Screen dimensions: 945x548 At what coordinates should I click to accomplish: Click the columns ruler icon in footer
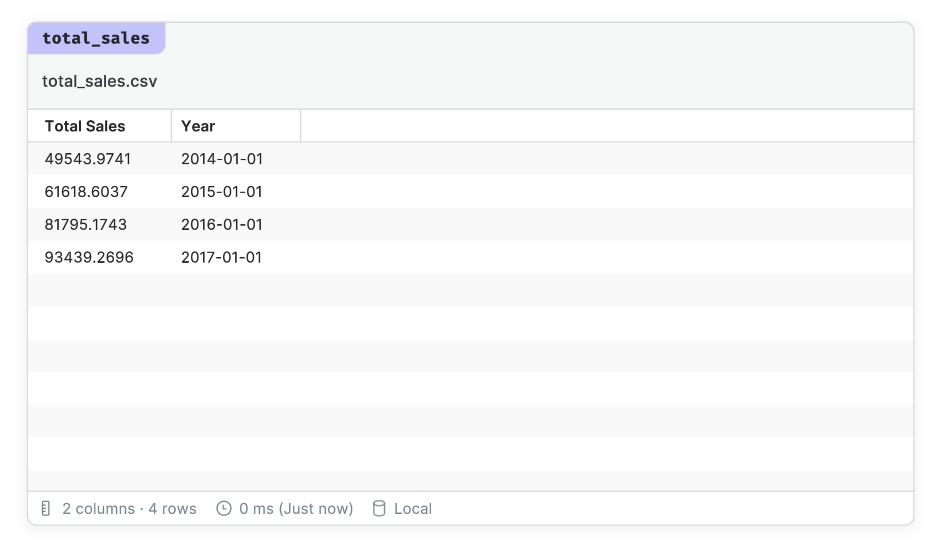click(46, 509)
